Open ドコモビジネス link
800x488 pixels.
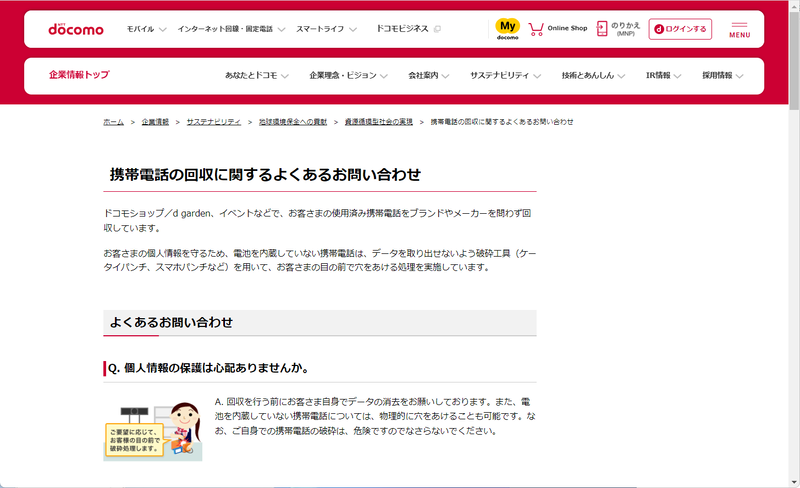click(402, 29)
